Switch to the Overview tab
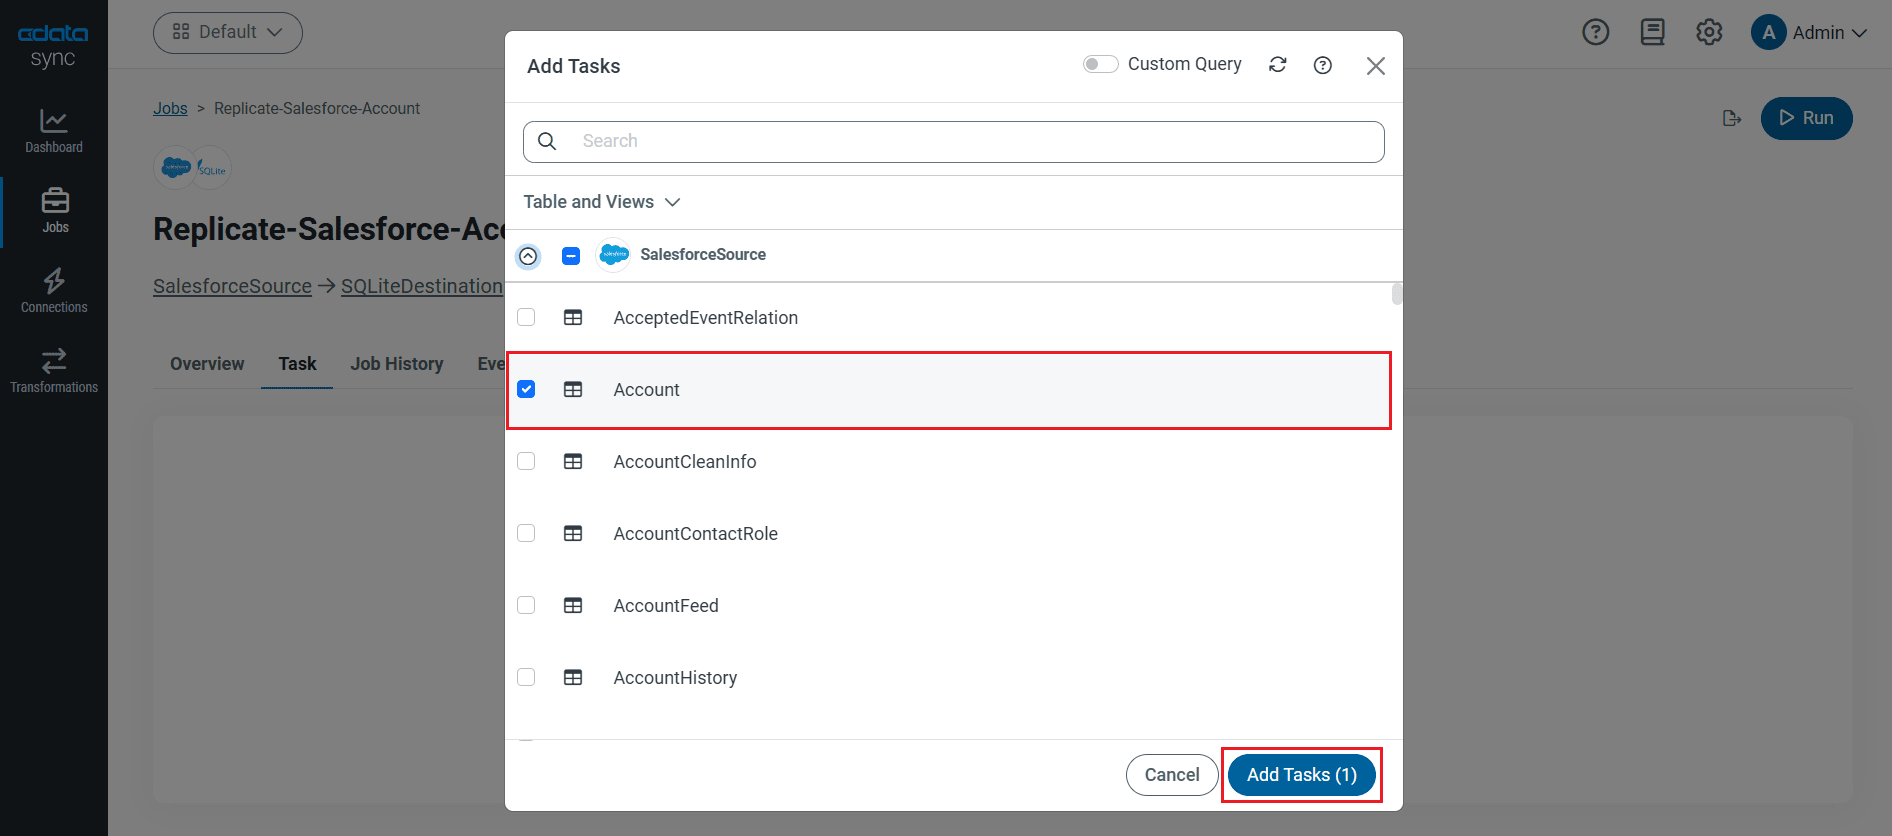The width and height of the screenshot is (1892, 836). [x=207, y=364]
